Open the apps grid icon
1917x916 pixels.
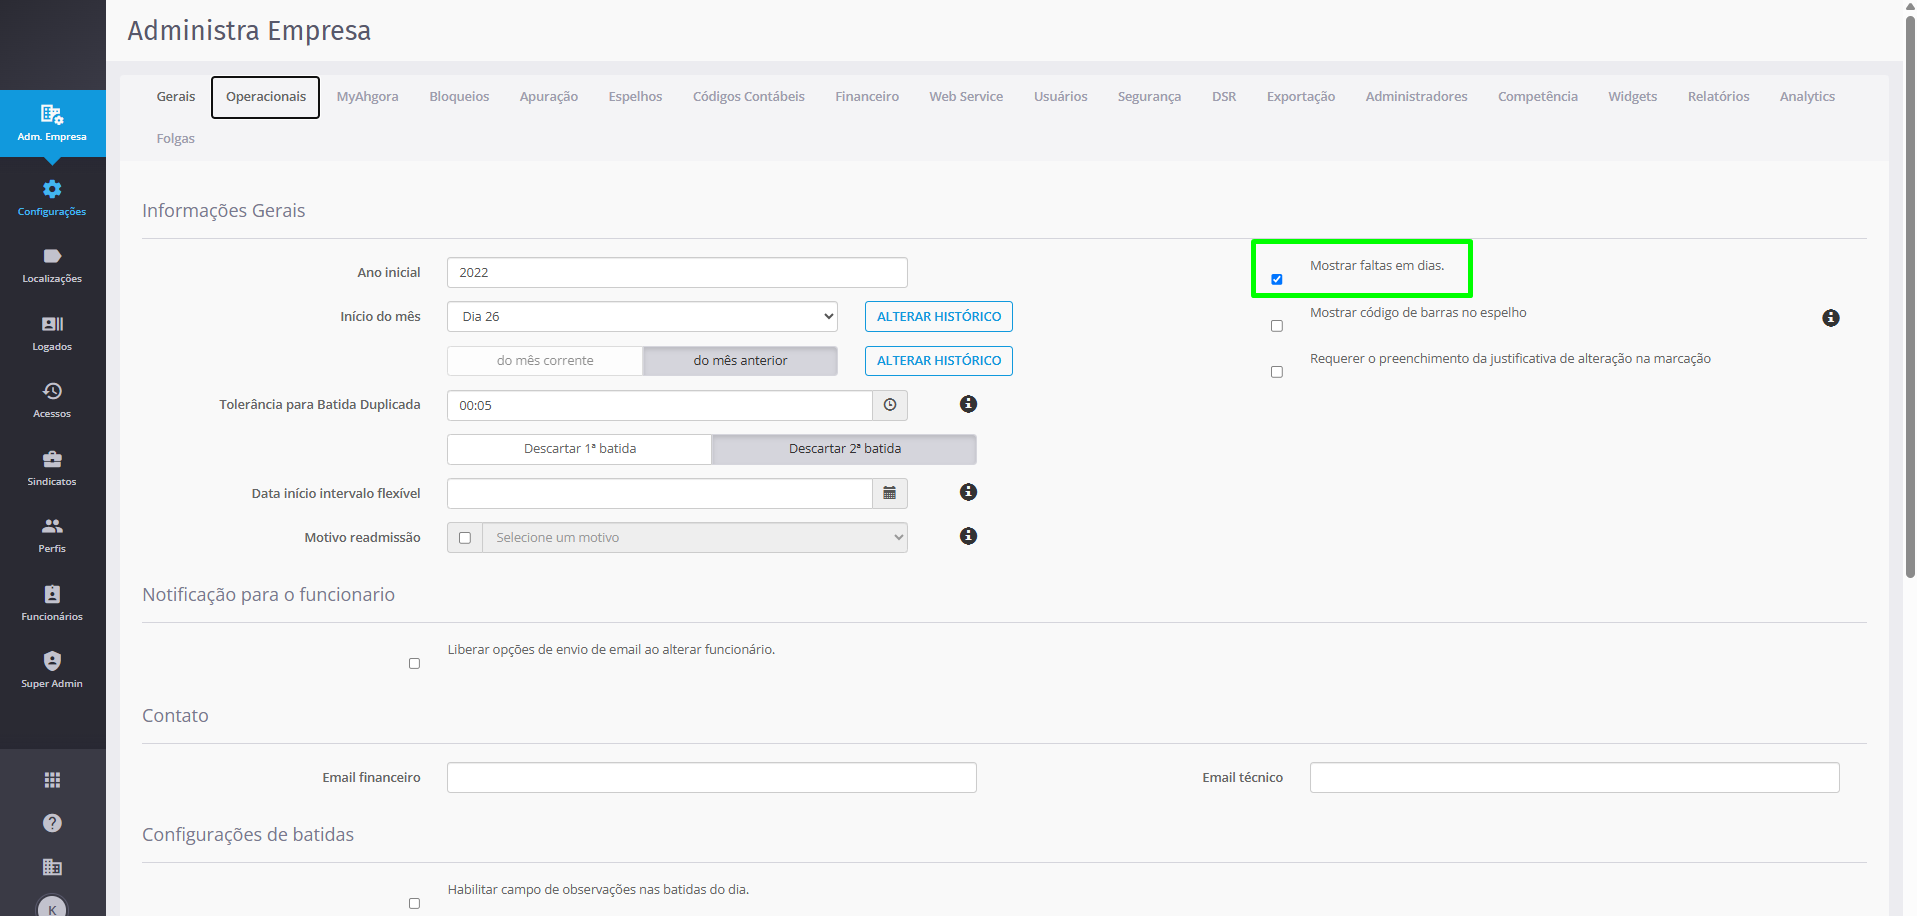click(52, 780)
